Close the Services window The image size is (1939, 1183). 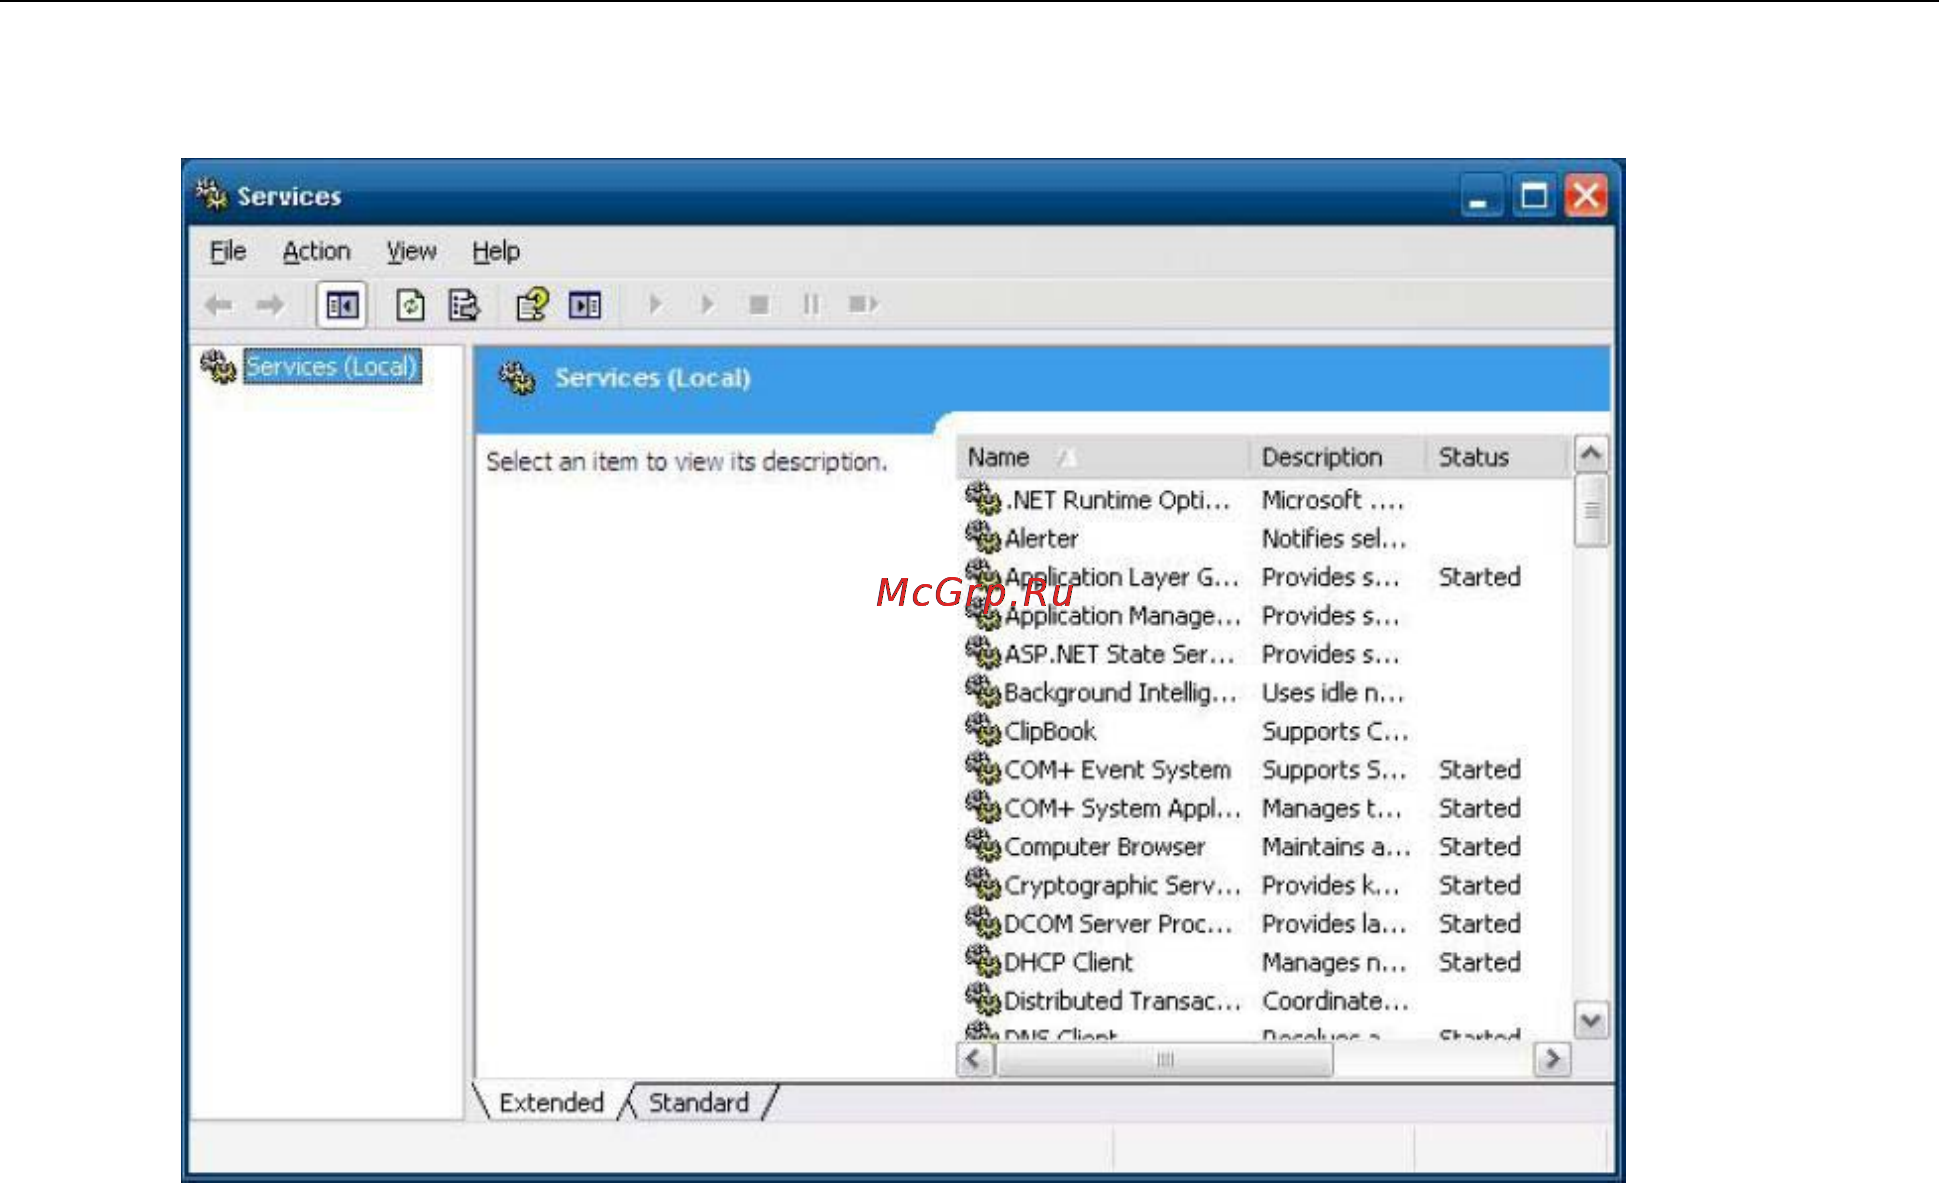1586,196
